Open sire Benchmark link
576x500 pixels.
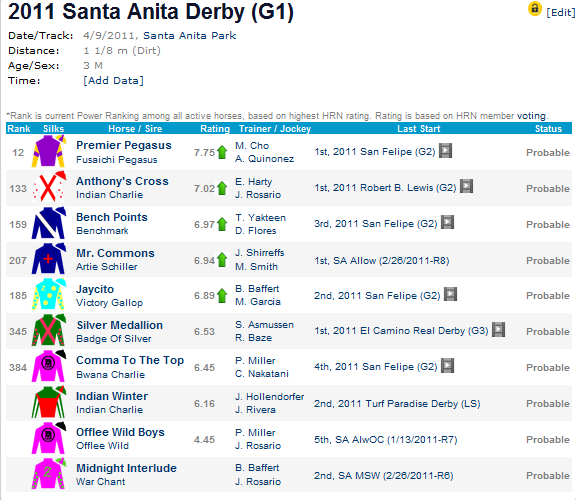(x=102, y=231)
